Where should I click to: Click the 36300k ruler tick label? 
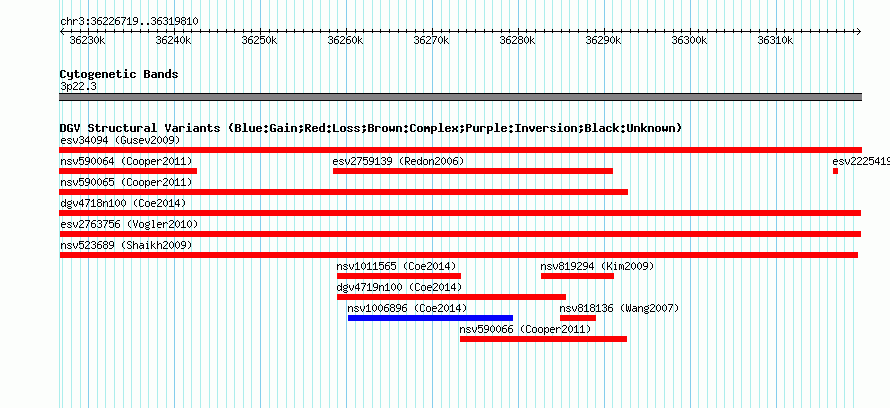[x=690, y=41]
